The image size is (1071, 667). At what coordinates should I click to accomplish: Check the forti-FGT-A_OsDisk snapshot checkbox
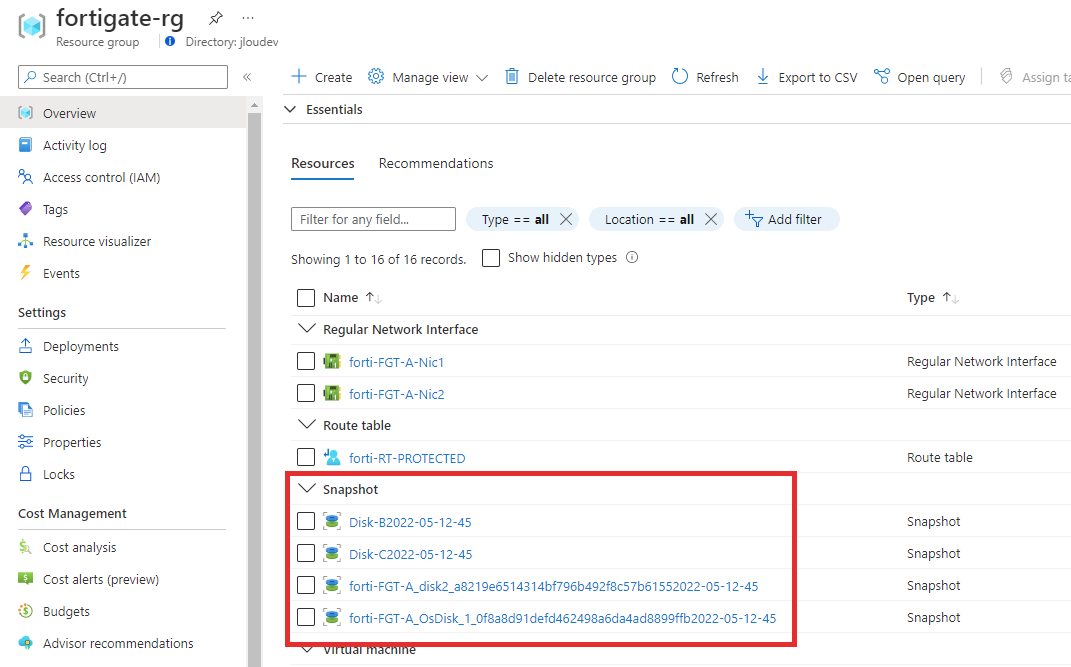click(306, 617)
